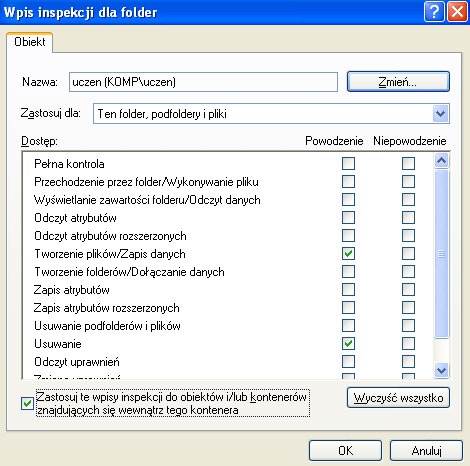
Task: Click the access list scroll down arrow
Action: (441, 370)
